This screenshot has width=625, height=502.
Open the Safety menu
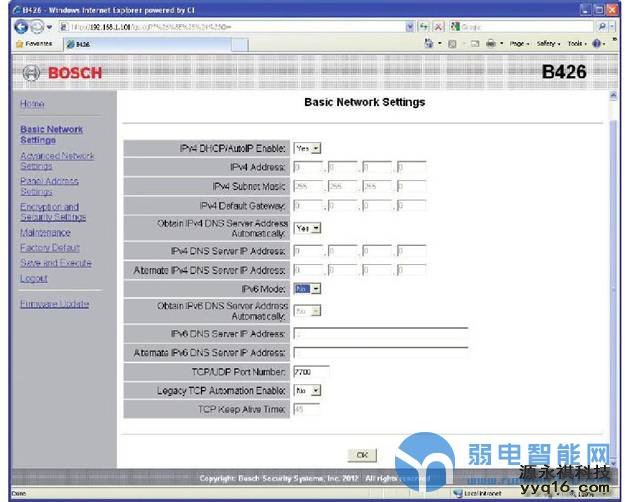point(549,44)
